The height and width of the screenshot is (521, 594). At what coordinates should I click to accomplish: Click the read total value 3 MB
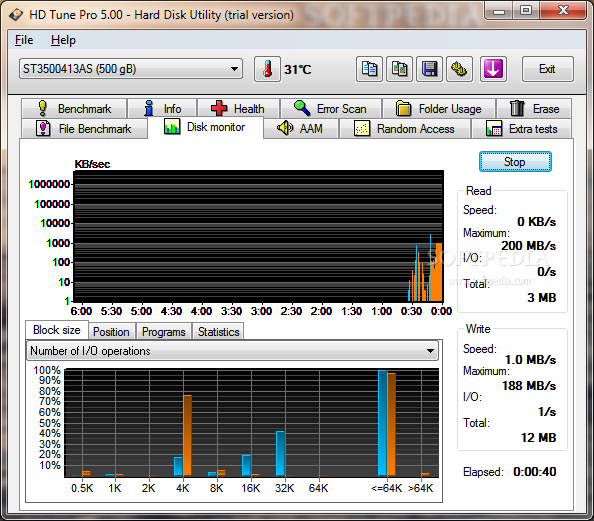click(542, 298)
